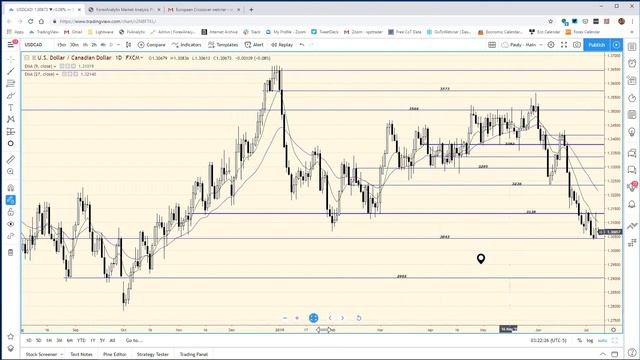
Task: Open candlestick chart style selector
Action: pos(128,44)
